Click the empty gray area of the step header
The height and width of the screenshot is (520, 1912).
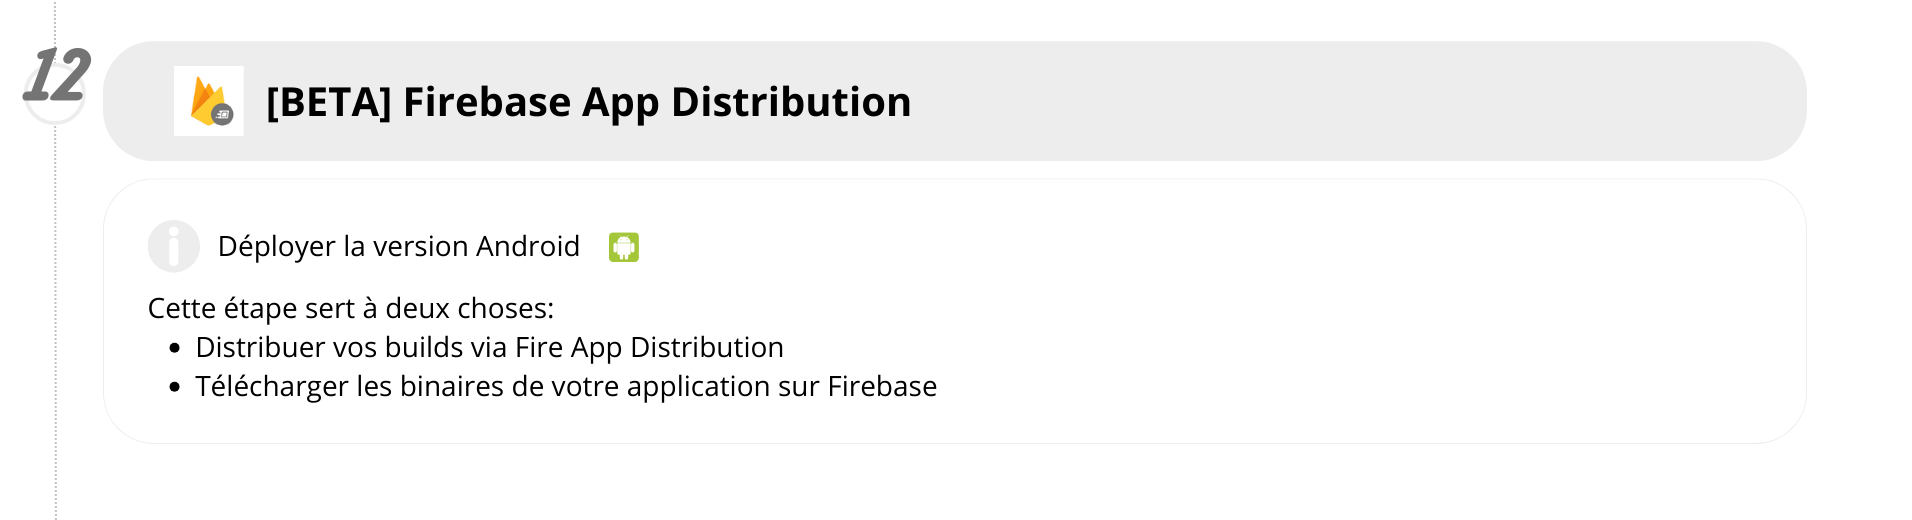pyautogui.click(x=1350, y=101)
